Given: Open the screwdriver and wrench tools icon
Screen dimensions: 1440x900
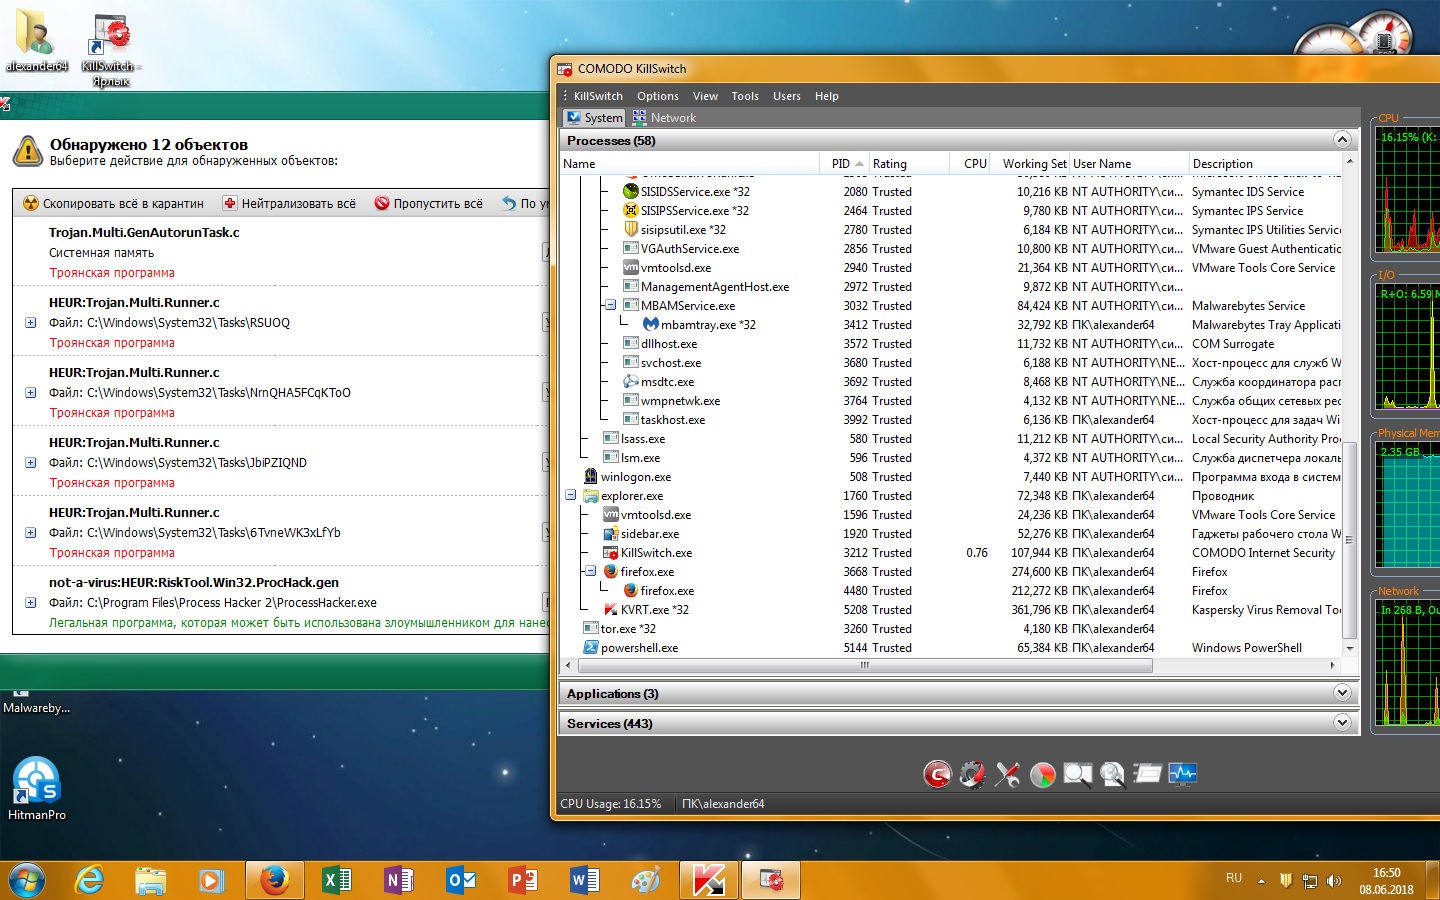Looking at the screenshot, I should (x=1007, y=774).
